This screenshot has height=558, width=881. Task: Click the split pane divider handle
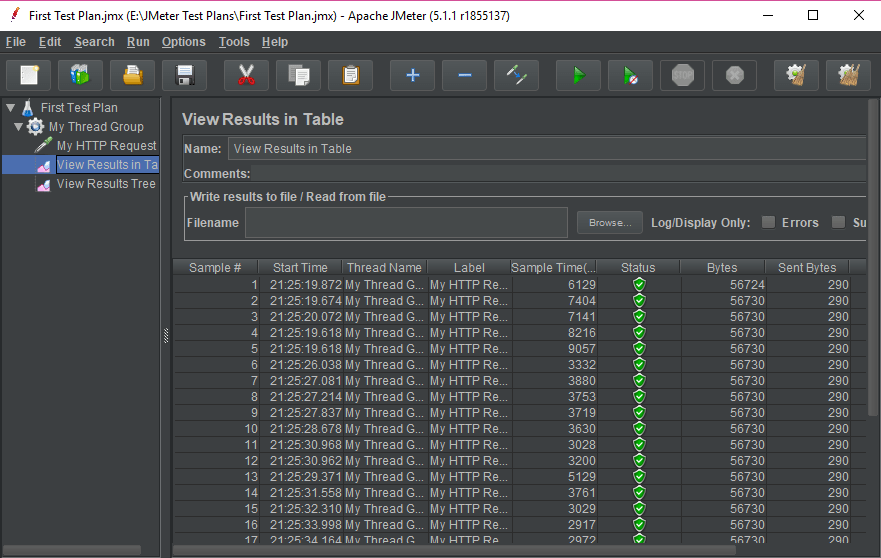point(166,335)
